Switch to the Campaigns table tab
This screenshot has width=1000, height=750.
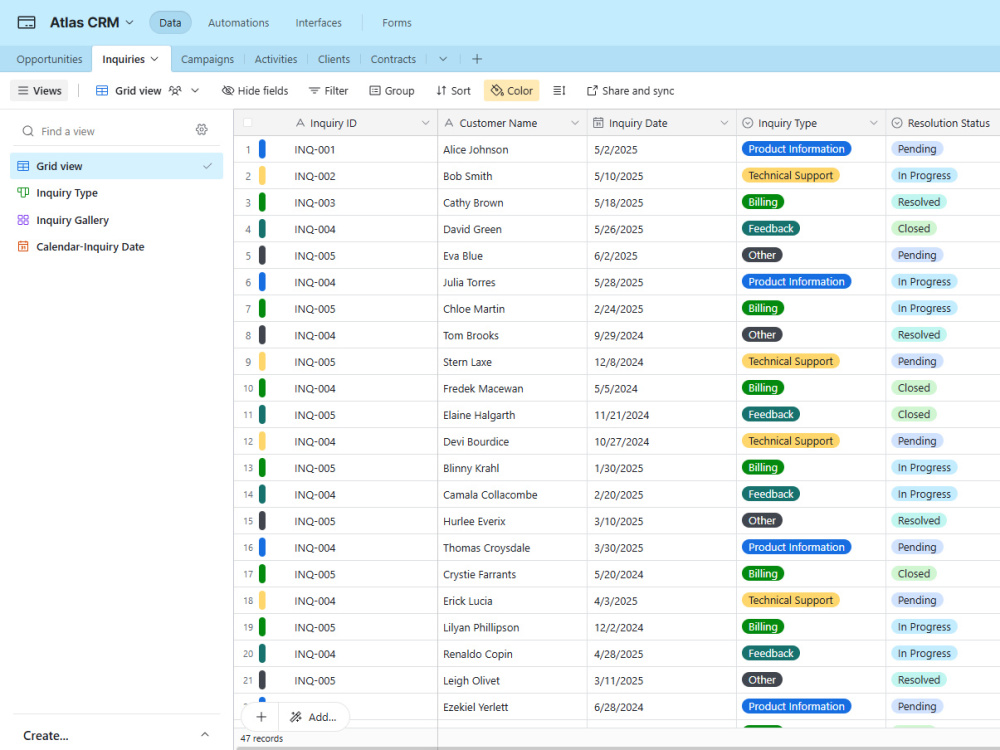(x=207, y=59)
